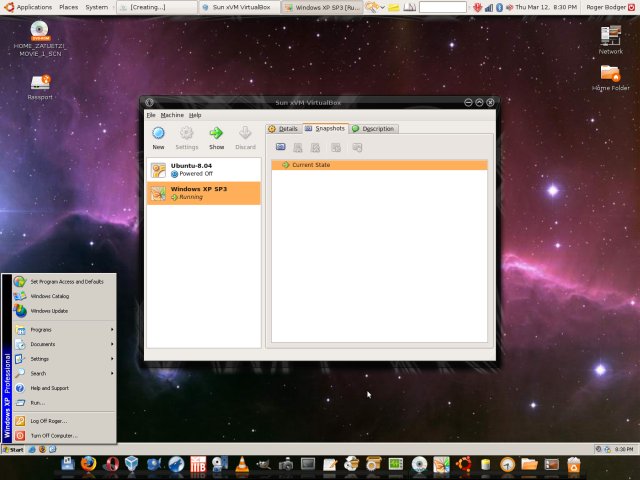
Task: Open VLC from the dock
Action: tap(242, 465)
